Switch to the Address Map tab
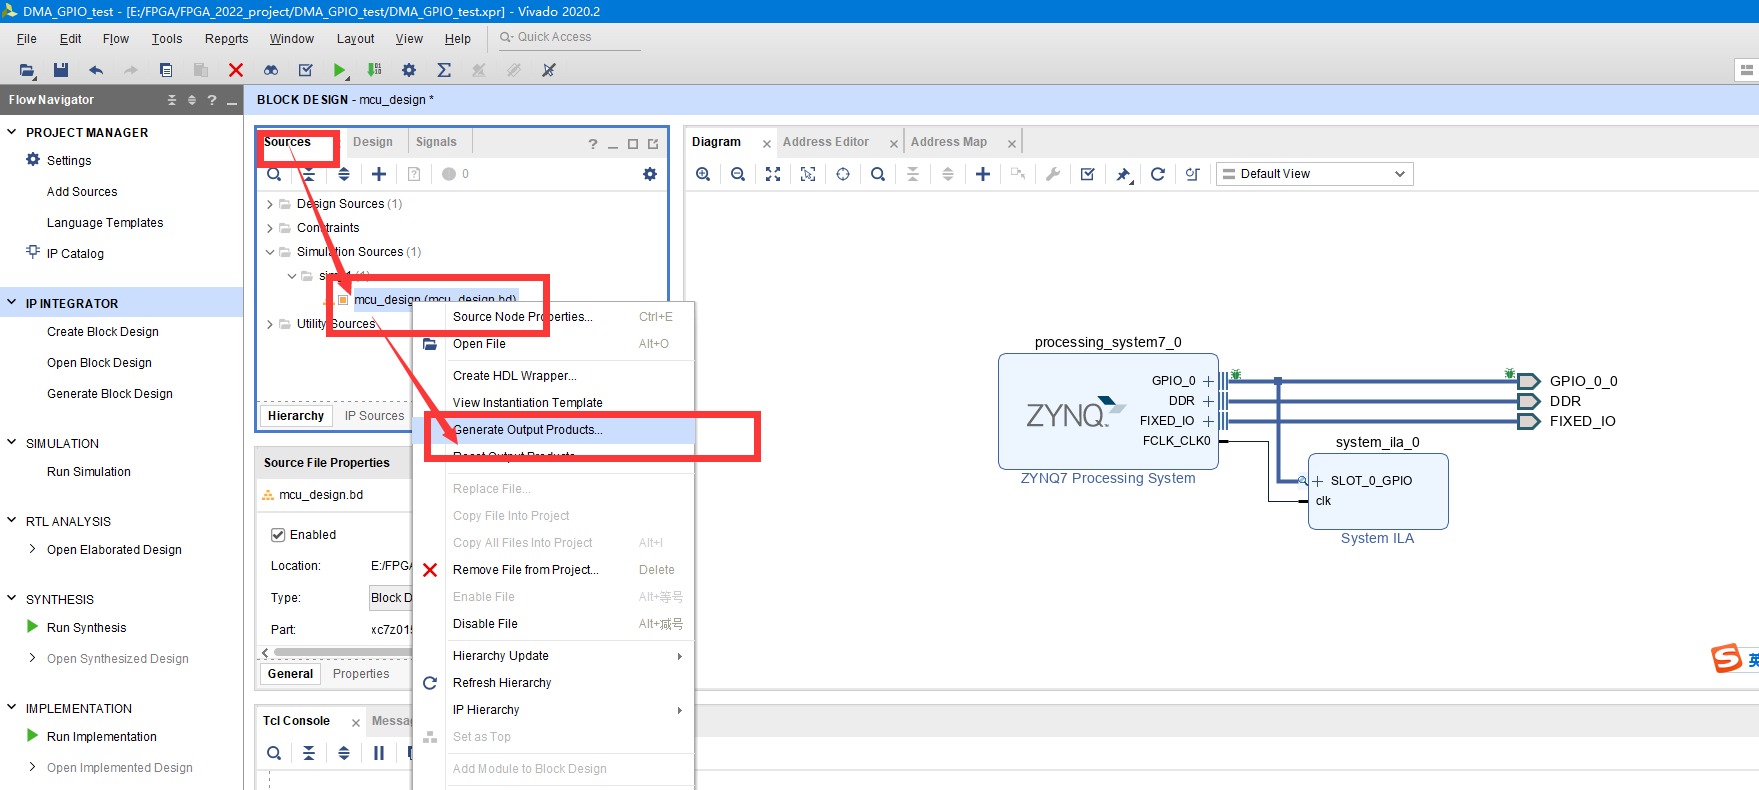 click(948, 142)
